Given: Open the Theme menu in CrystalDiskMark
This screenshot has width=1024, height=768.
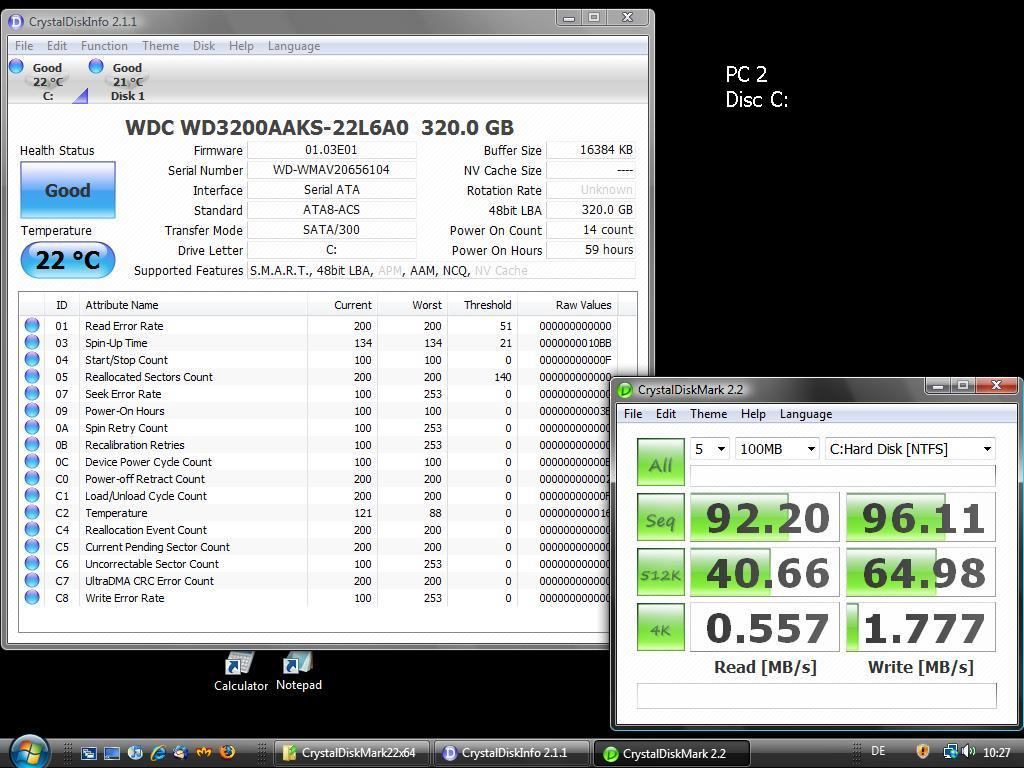Looking at the screenshot, I should pyautogui.click(x=709, y=414).
